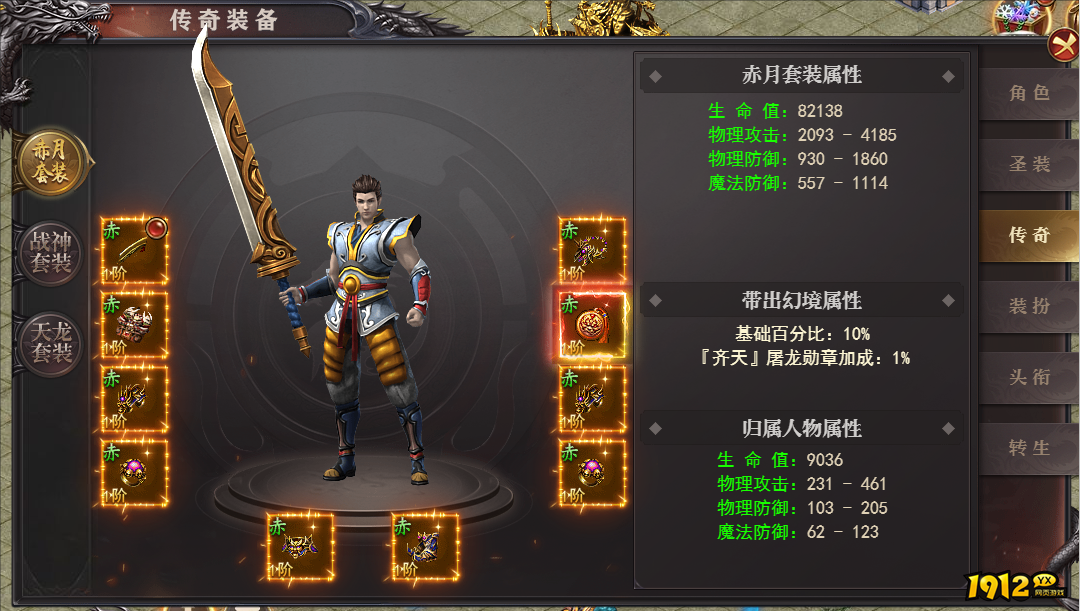Open the 装扮 tab

(1029, 307)
